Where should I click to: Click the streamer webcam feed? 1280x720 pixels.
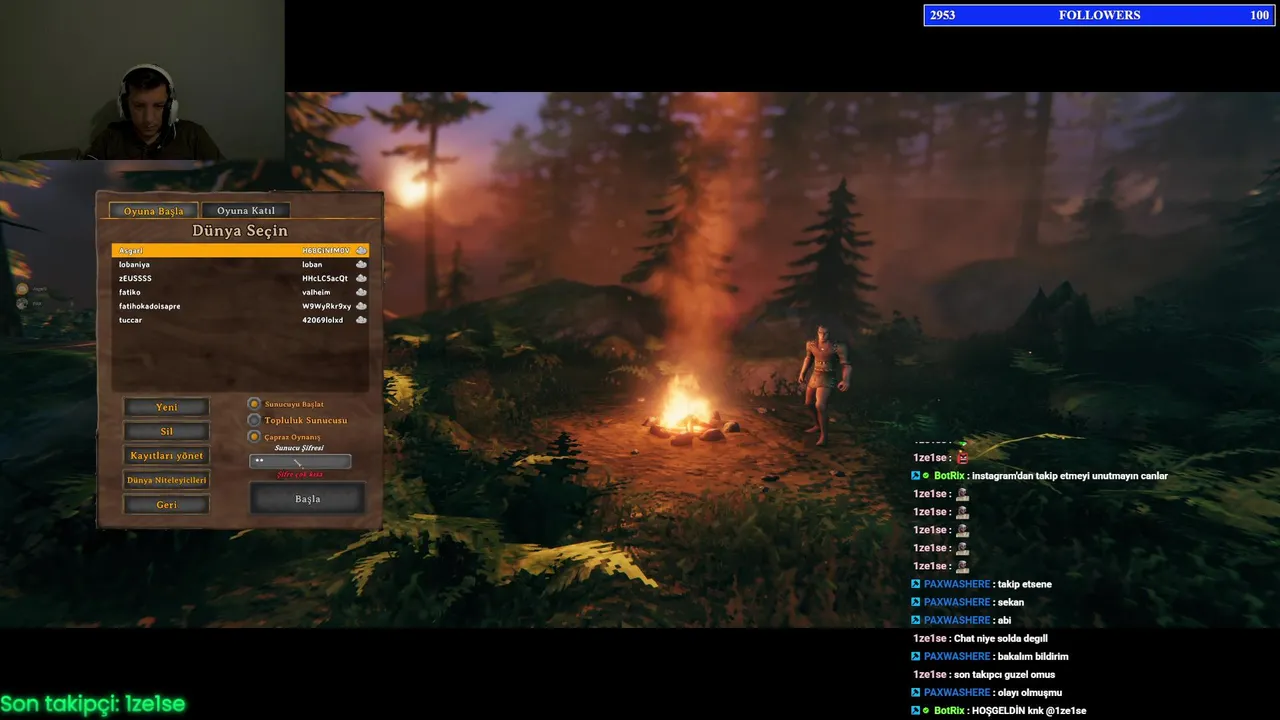(142, 80)
